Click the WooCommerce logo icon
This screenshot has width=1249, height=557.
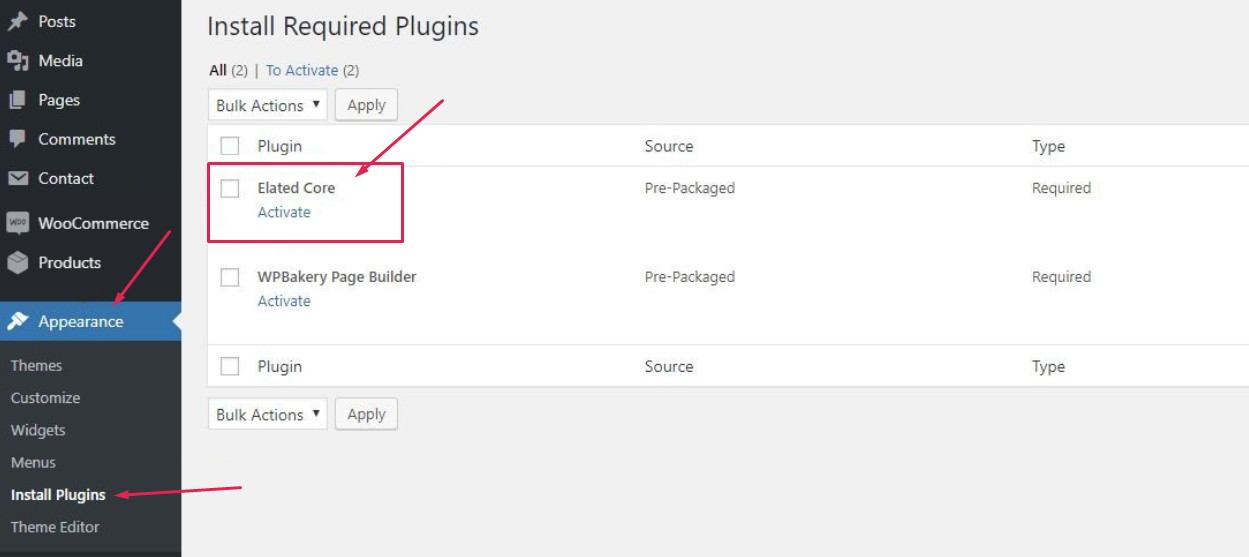17,223
